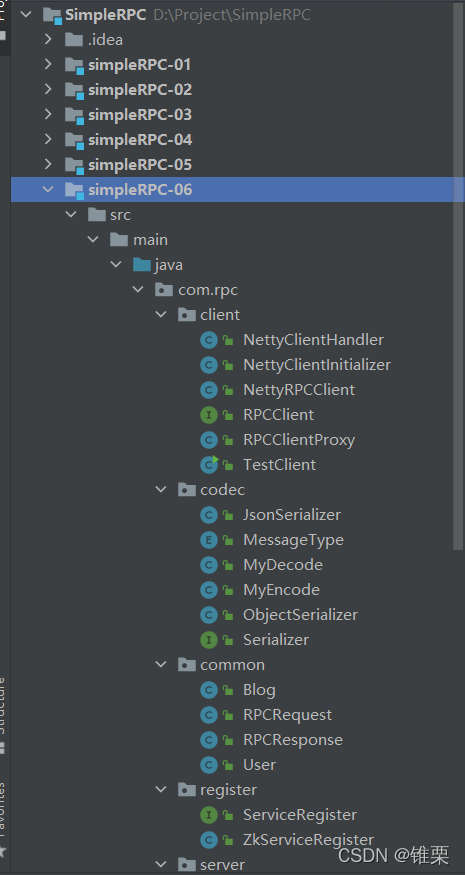The width and height of the screenshot is (465, 875).
Task: Collapse the simpleRPC-06 module arrow
Action: [x=49, y=190]
